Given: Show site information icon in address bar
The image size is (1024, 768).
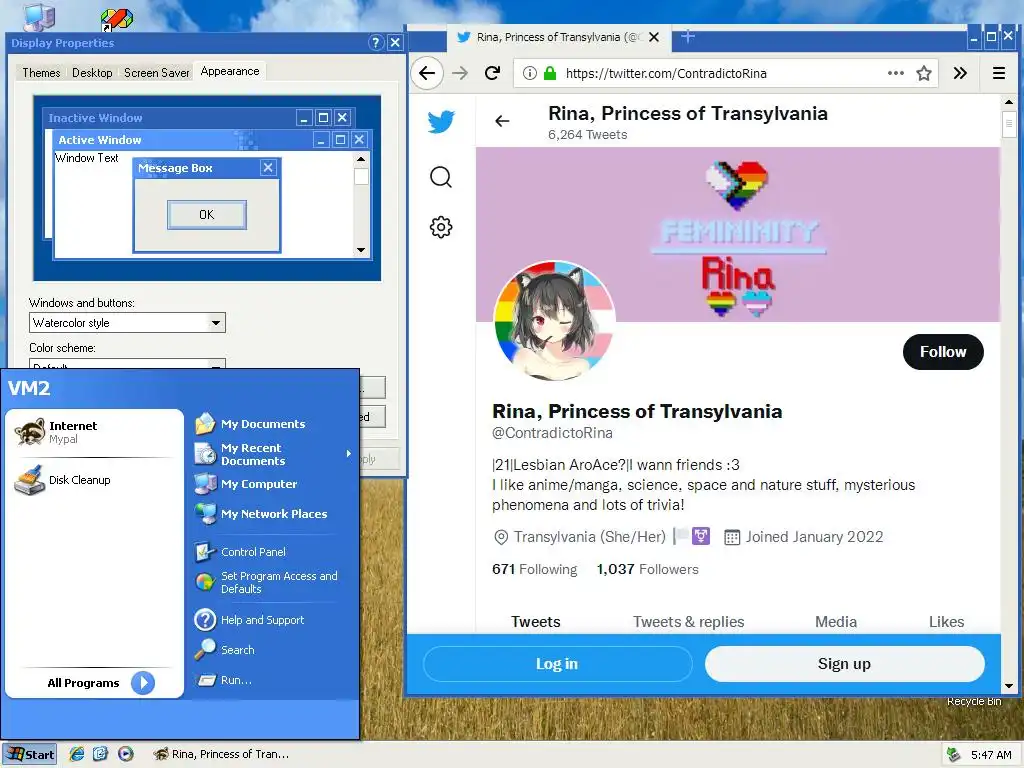Looking at the screenshot, I should pyautogui.click(x=530, y=73).
